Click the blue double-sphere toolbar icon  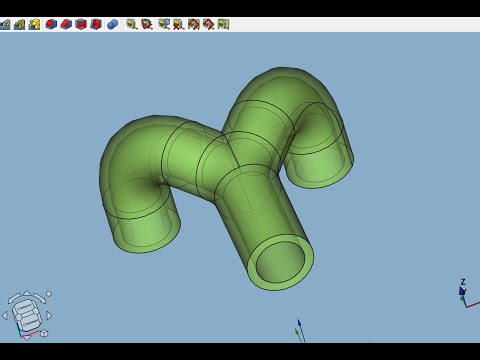[x=113, y=24]
